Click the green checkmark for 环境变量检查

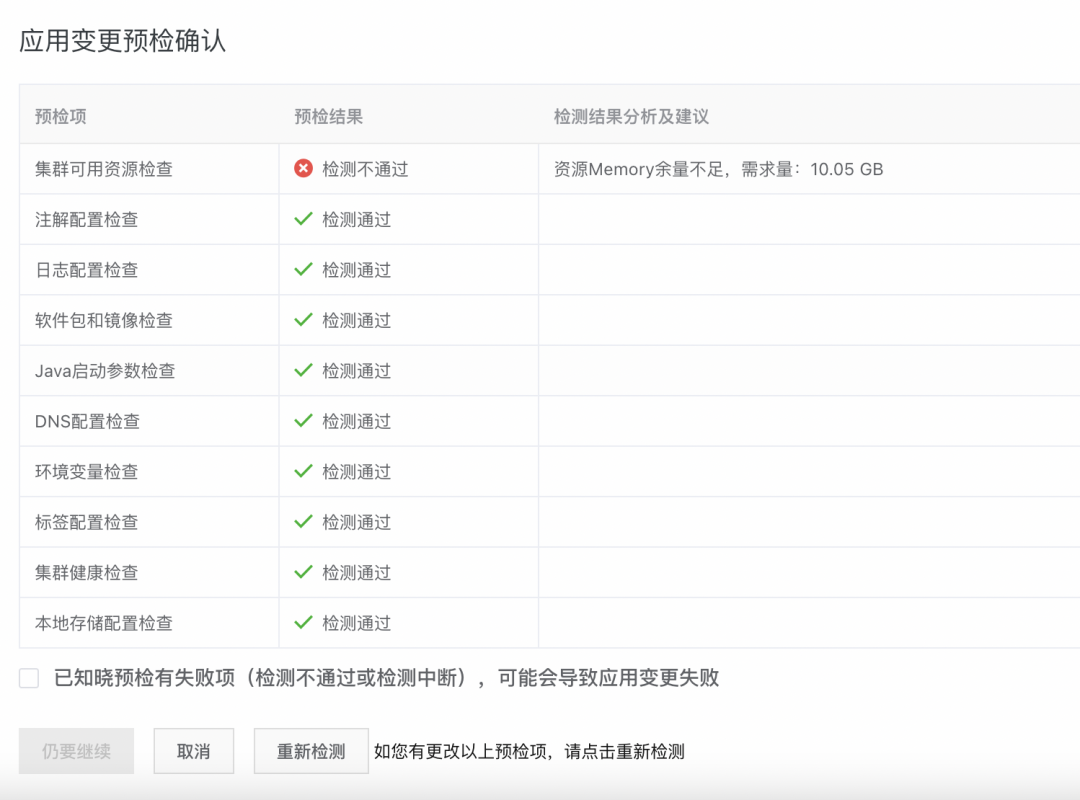point(303,471)
